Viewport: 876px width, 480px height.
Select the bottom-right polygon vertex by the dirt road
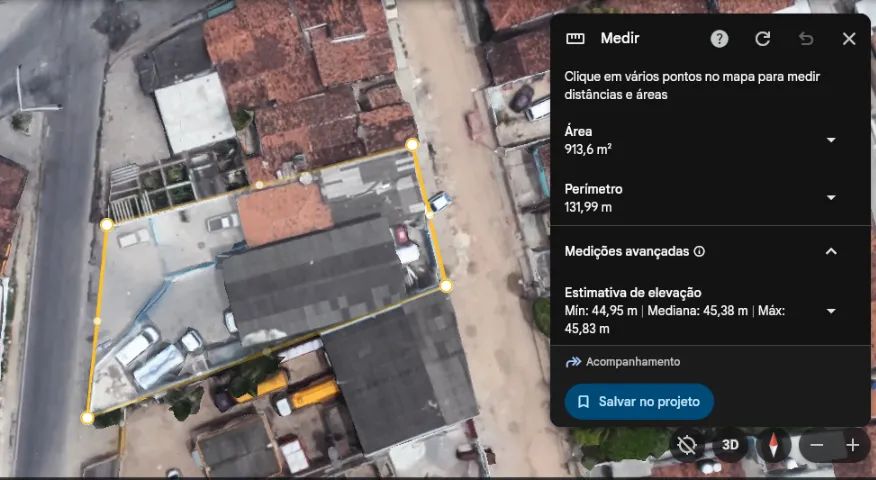pyautogui.click(x=446, y=286)
